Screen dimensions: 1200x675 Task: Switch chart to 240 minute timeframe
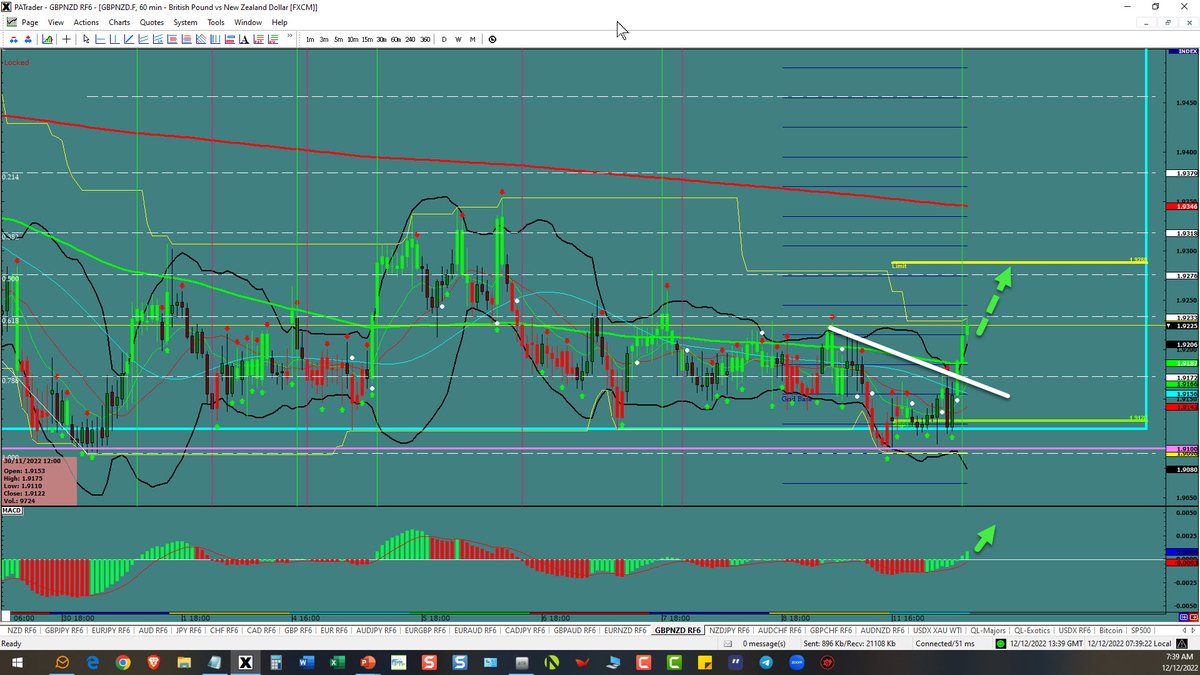click(x=410, y=39)
